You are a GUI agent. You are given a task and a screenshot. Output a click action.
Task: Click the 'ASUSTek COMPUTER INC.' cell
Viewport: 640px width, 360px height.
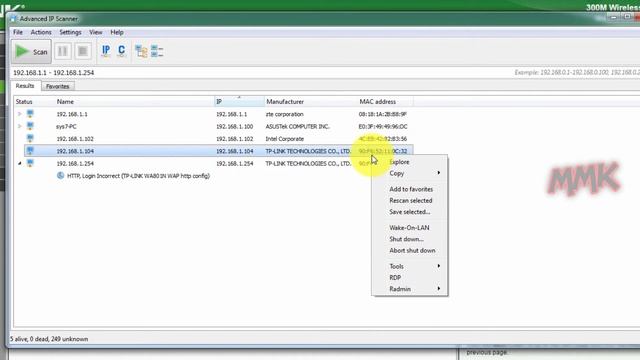coord(298,127)
